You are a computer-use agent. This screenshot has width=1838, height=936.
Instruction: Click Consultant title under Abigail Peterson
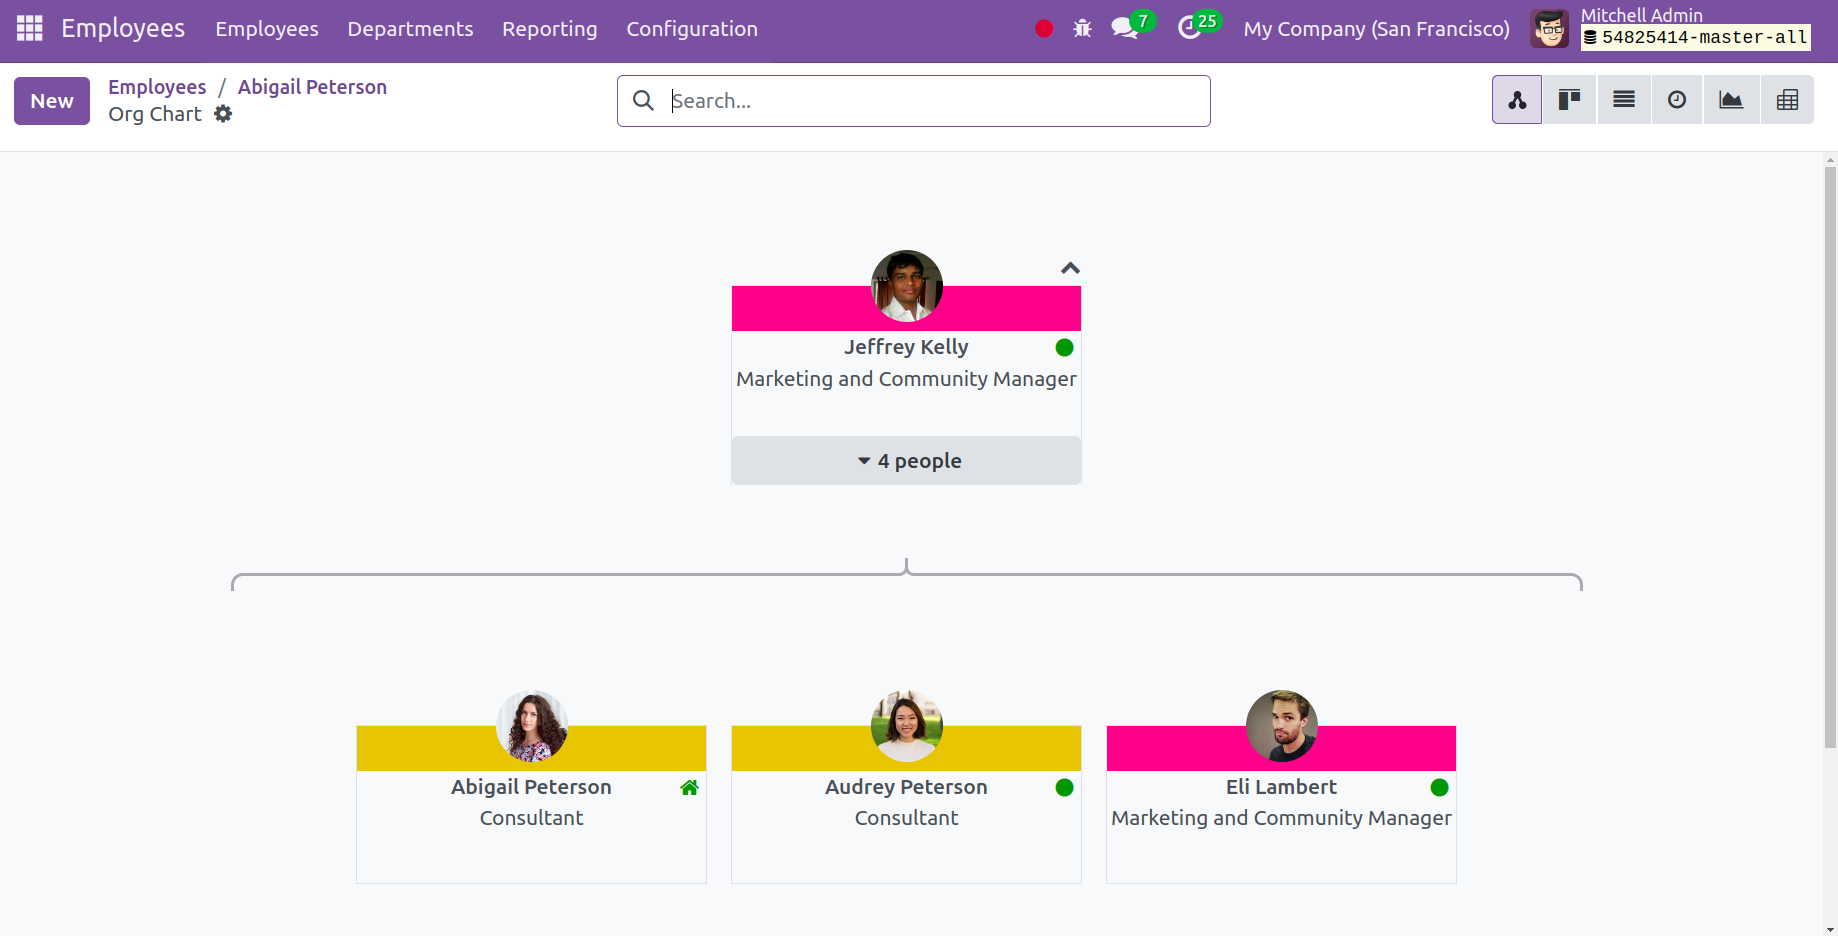[531, 818]
